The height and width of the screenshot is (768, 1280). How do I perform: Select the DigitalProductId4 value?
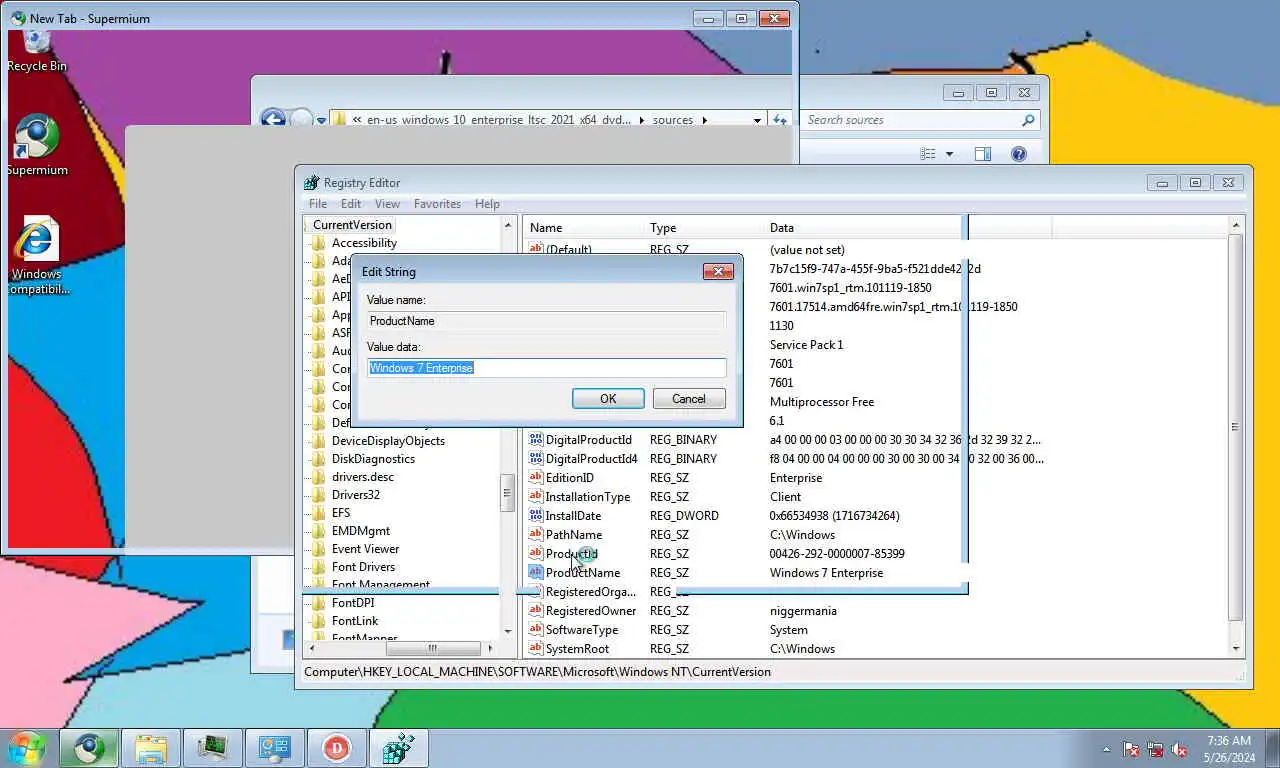[x=591, y=459]
